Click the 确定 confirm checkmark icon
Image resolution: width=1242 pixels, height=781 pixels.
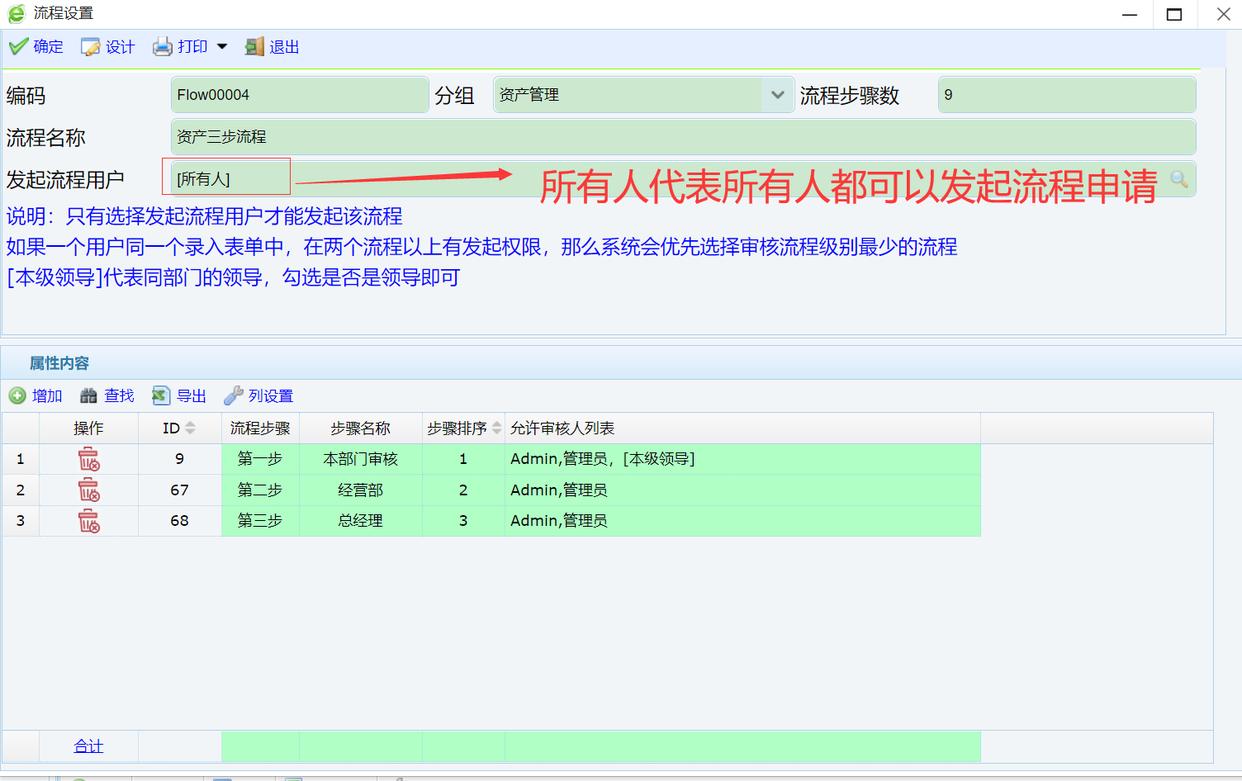pyautogui.click(x=18, y=47)
